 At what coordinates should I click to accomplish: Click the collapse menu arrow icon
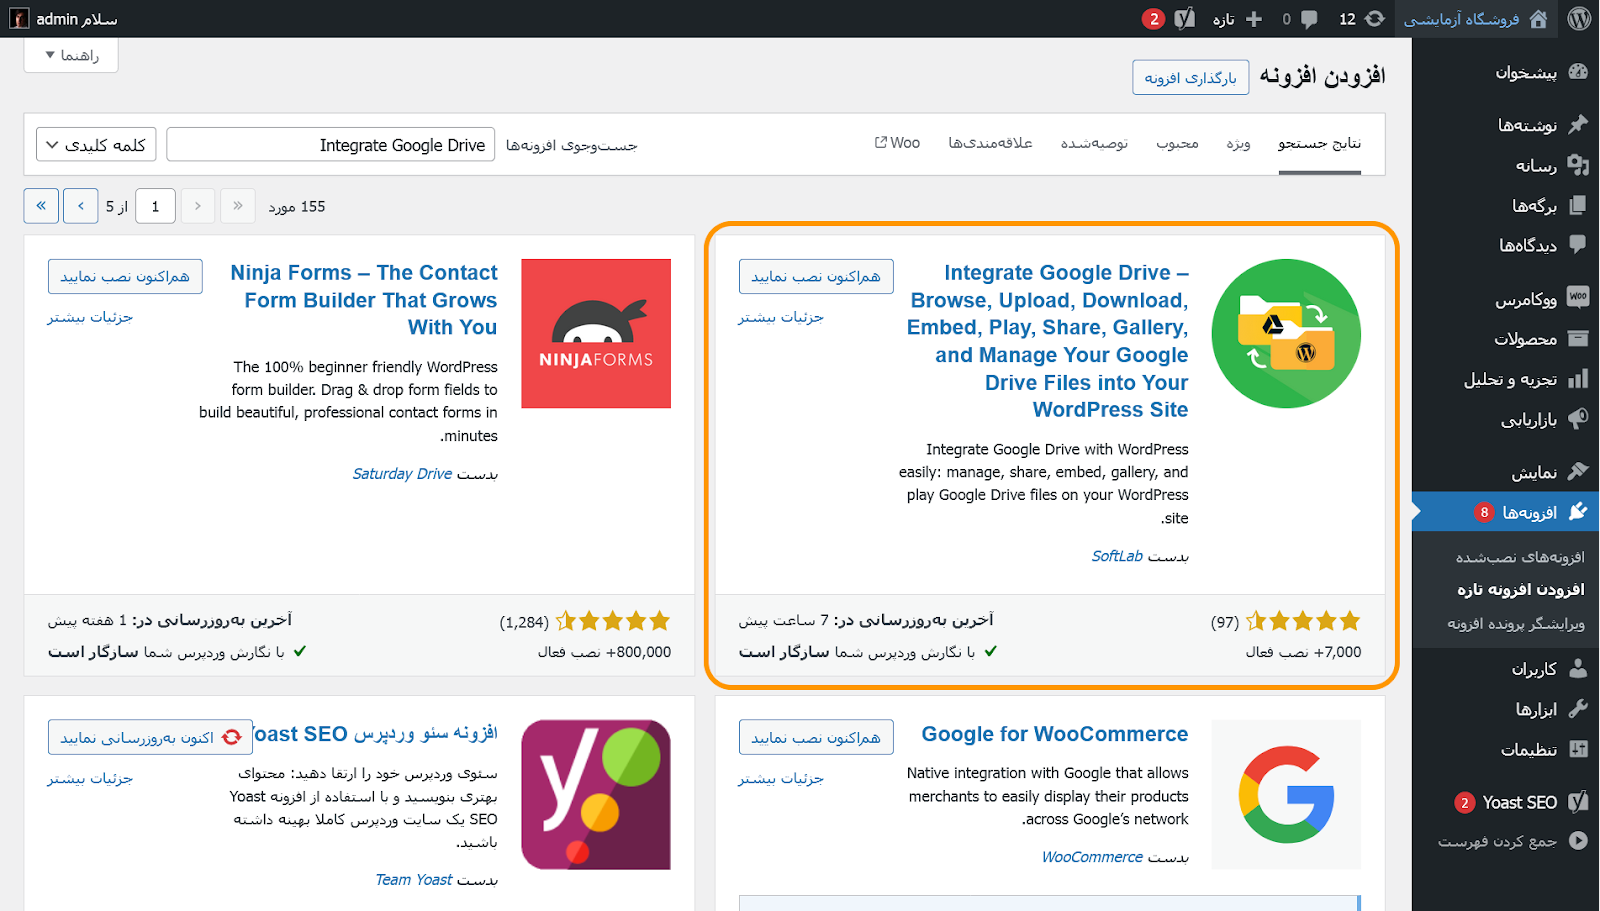coord(1578,841)
